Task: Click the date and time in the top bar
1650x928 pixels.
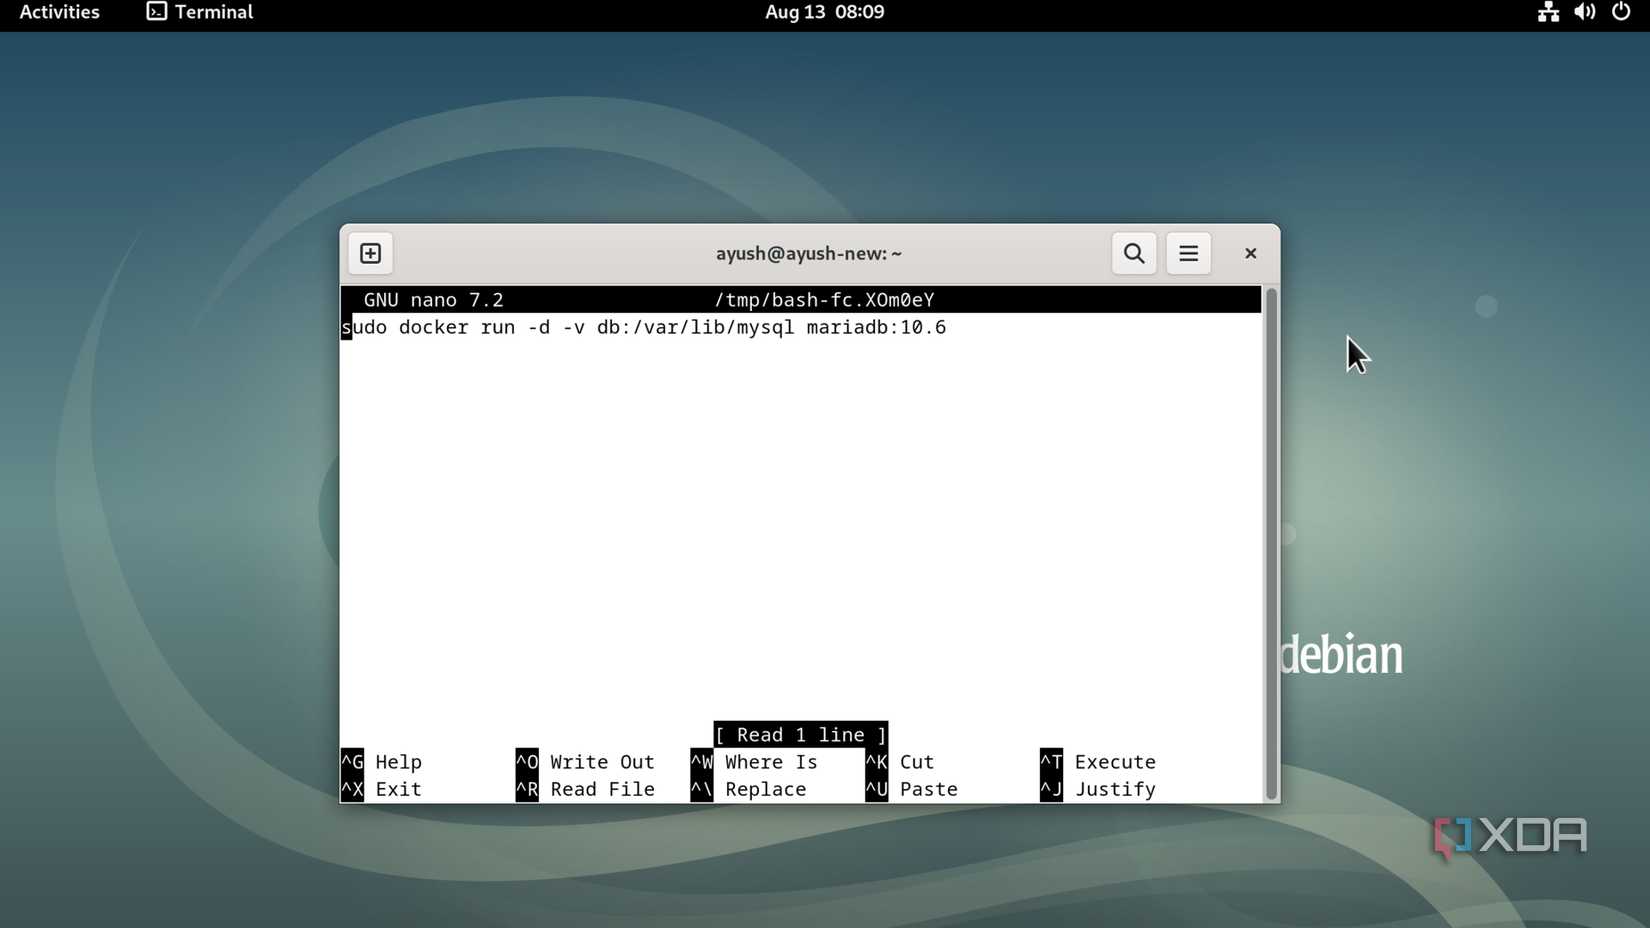Action: 823,13
